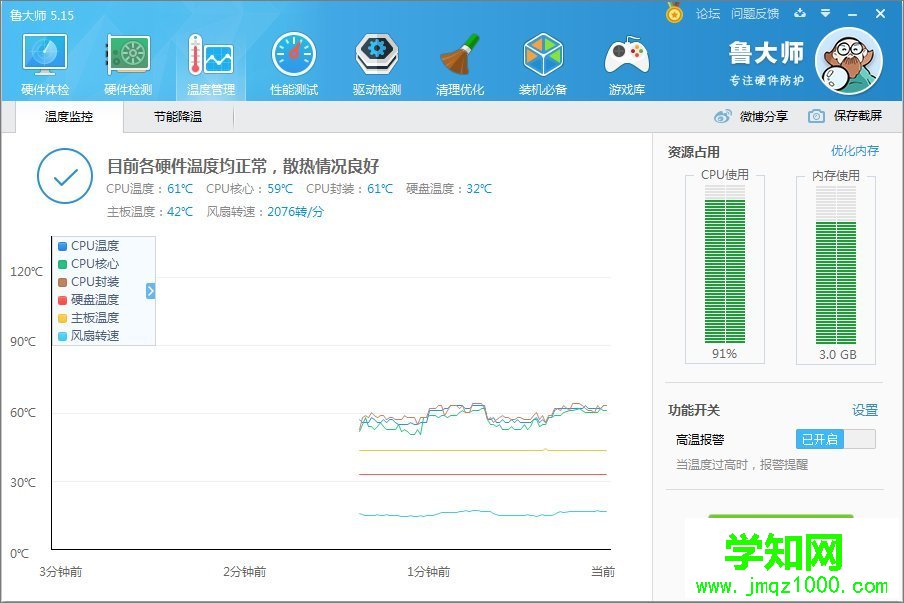Click the 保存截屏 screenshot camera icon
Viewport: 904px width, 603px height.
click(815, 115)
